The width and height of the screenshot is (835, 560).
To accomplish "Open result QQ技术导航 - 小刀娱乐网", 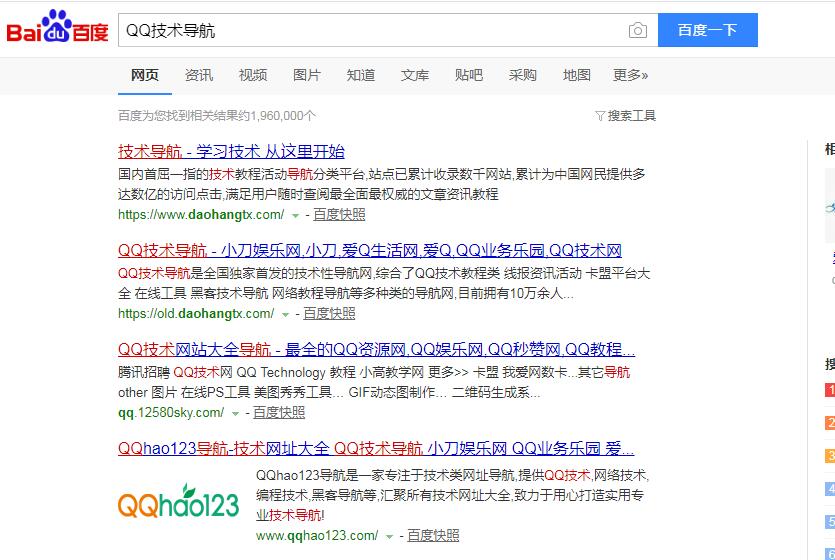I will pyautogui.click(x=370, y=251).
